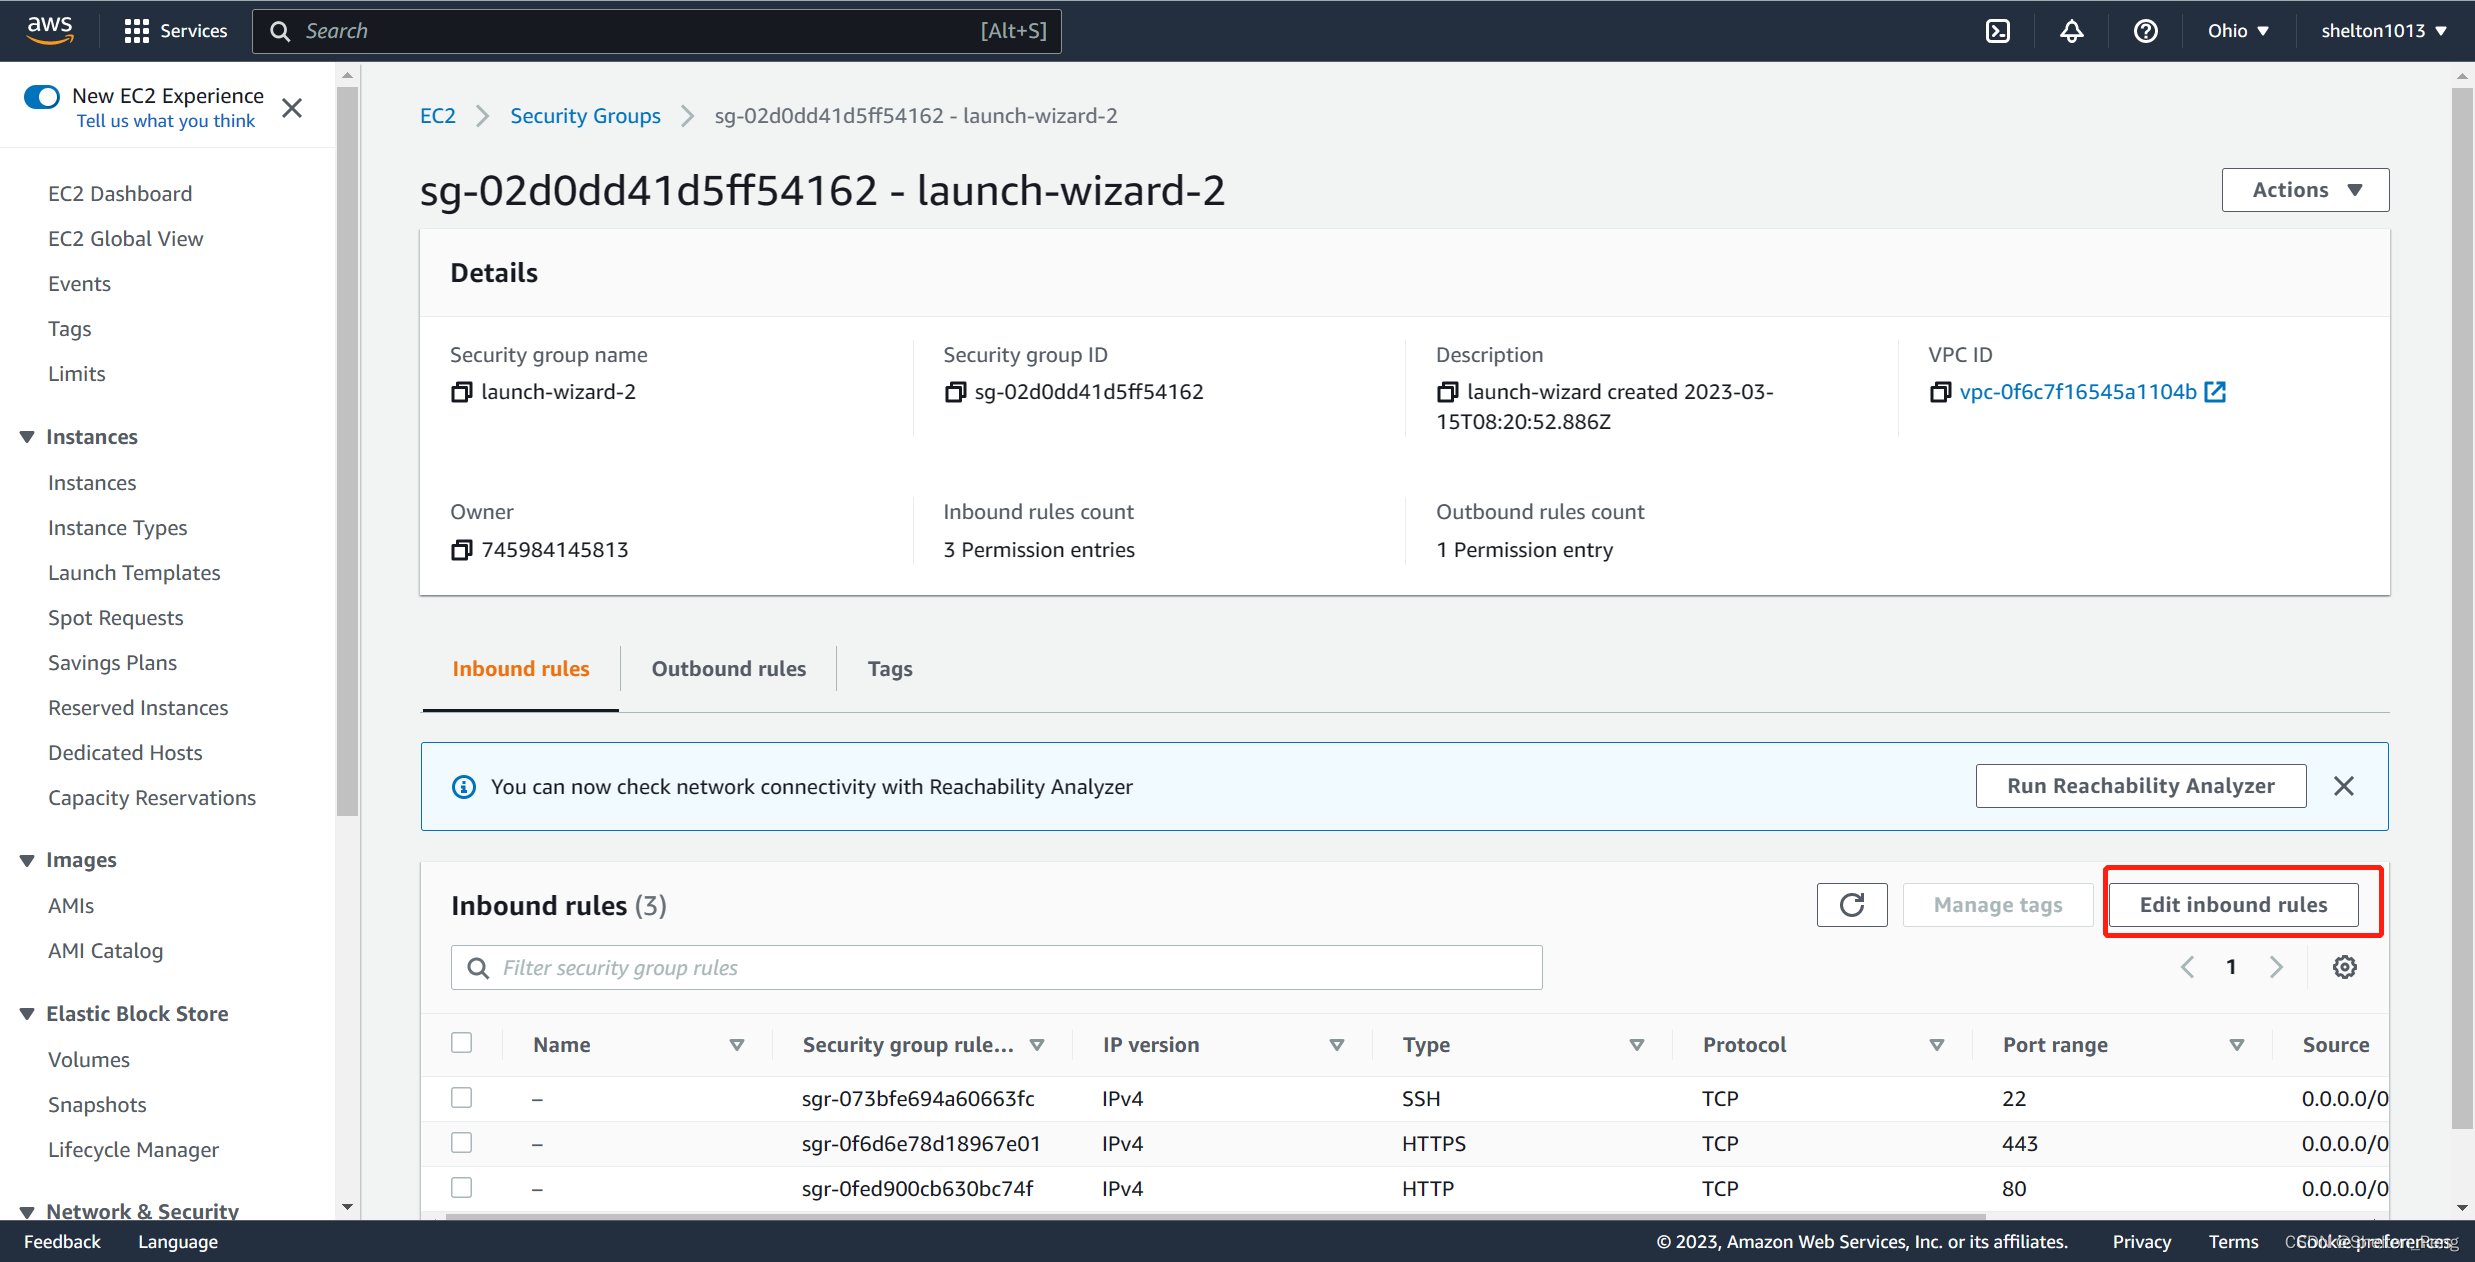Check the select-all rules checkbox
2475x1262 pixels.
pyautogui.click(x=461, y=1043)
